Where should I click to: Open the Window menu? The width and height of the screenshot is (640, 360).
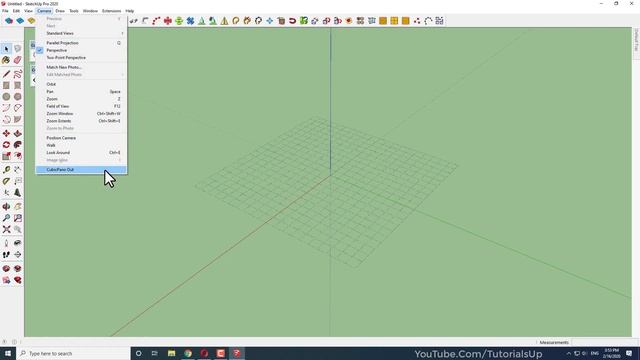point(90,11)
